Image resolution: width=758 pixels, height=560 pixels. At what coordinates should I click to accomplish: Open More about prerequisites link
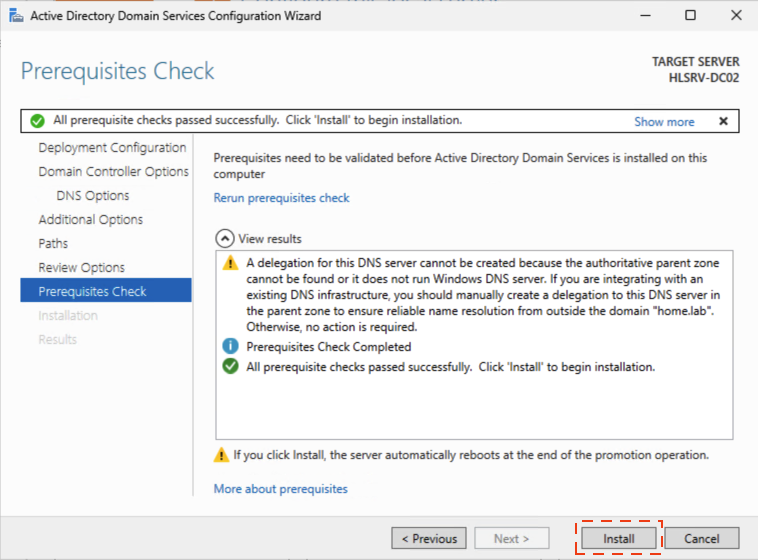[280, 489]
